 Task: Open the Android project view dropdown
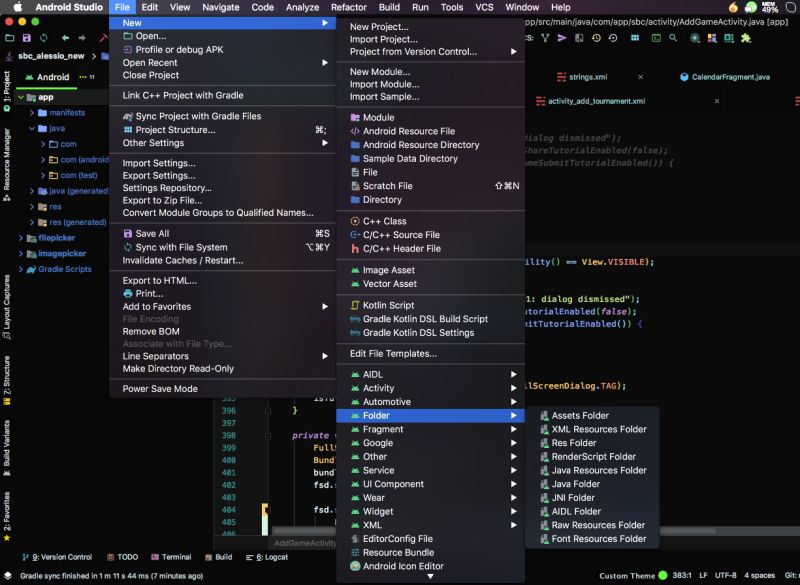tap(47, 77)
